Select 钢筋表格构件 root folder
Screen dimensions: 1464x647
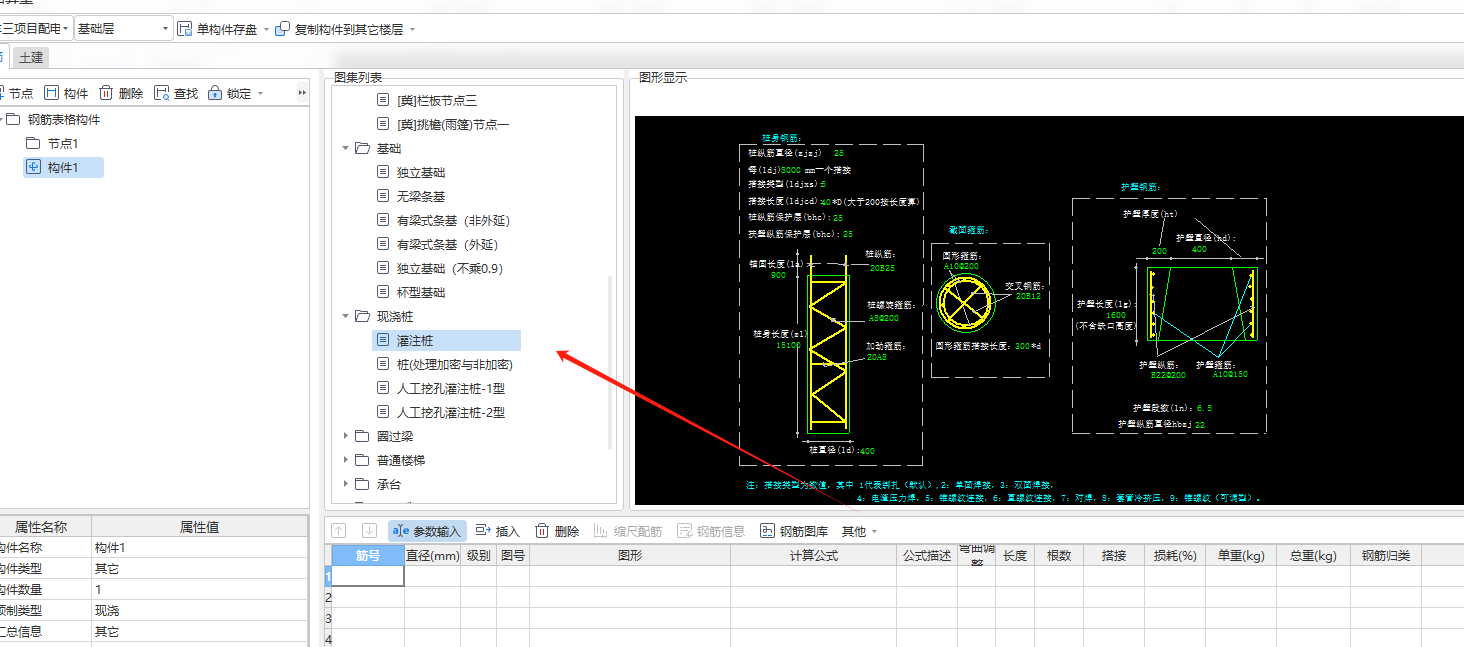63,120
